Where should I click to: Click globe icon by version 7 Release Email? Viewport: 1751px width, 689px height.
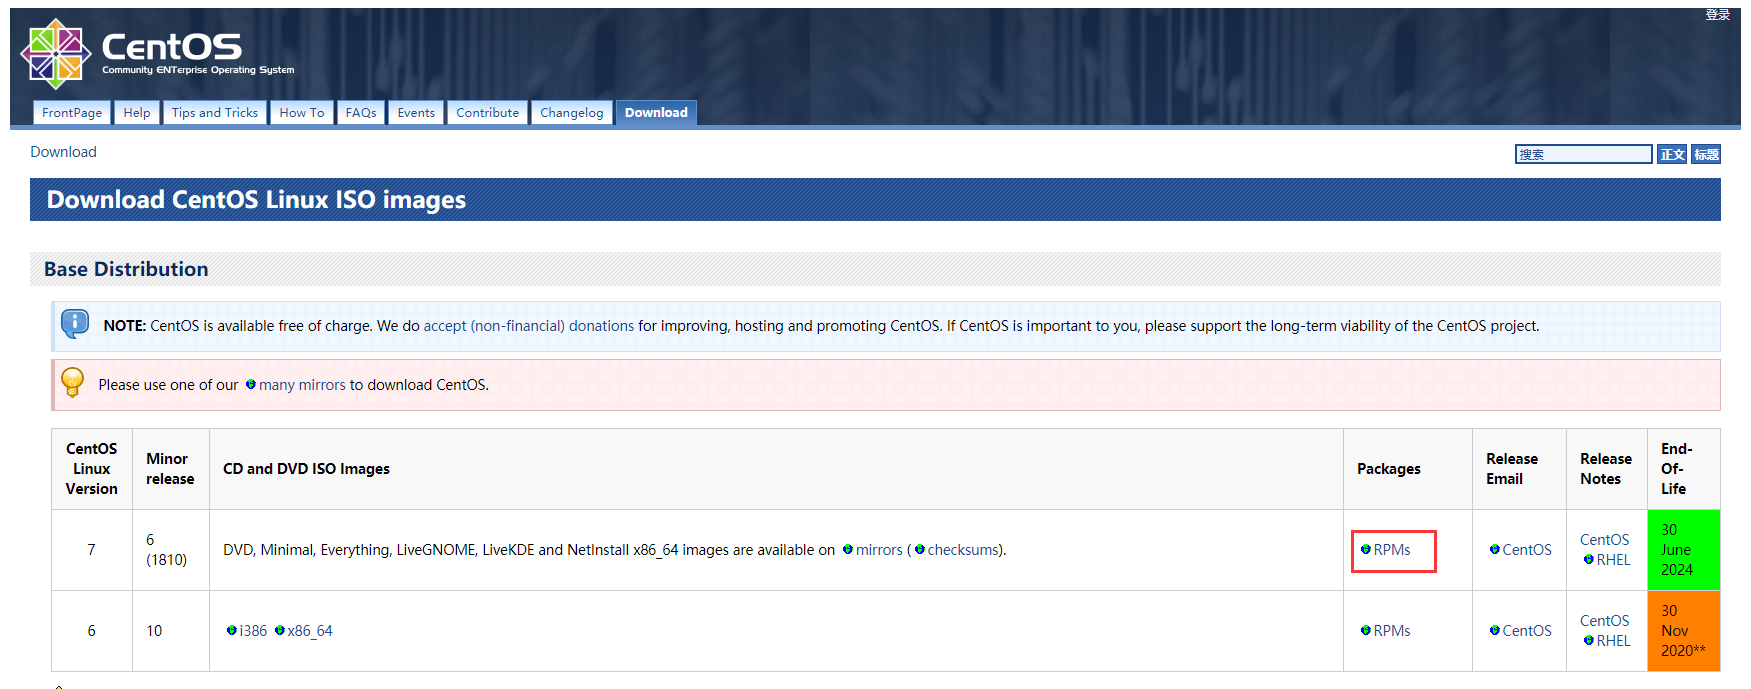1495,549
